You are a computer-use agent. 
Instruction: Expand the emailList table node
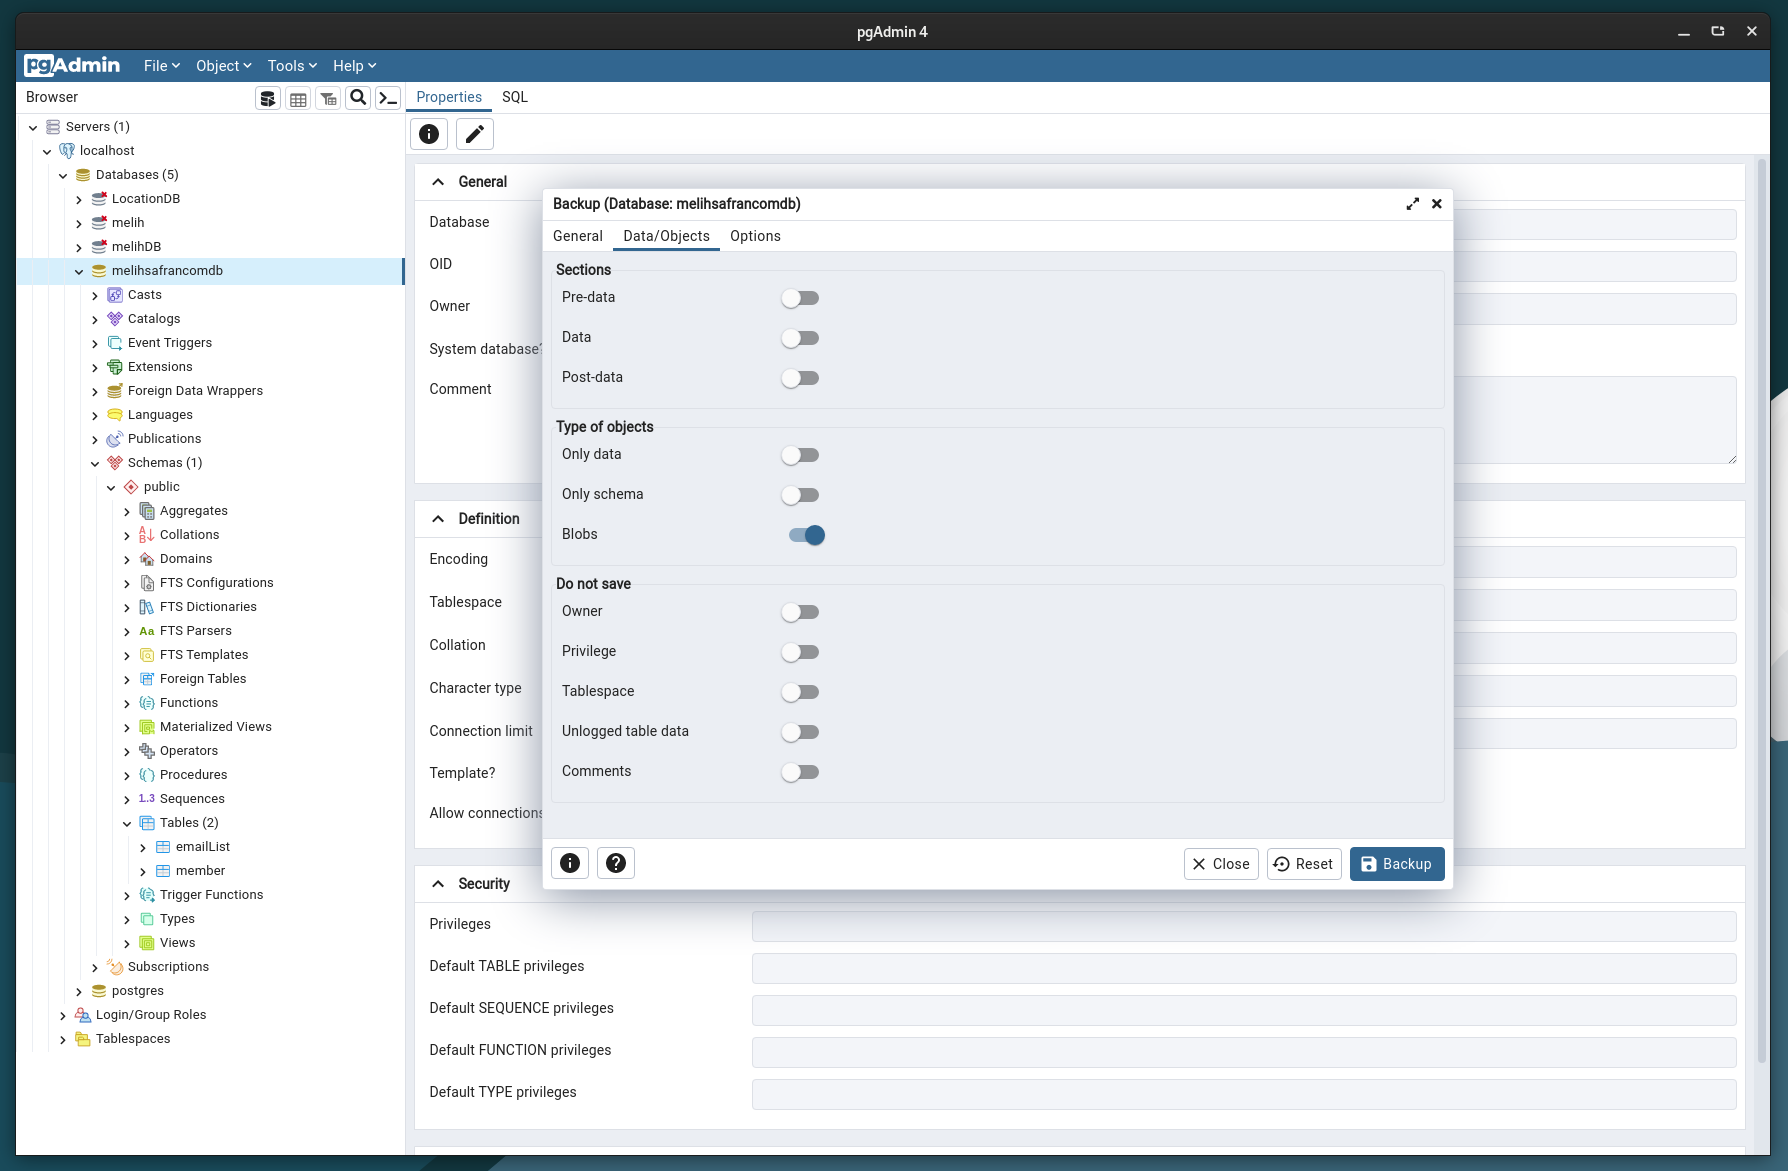click(x=143, y=847)
